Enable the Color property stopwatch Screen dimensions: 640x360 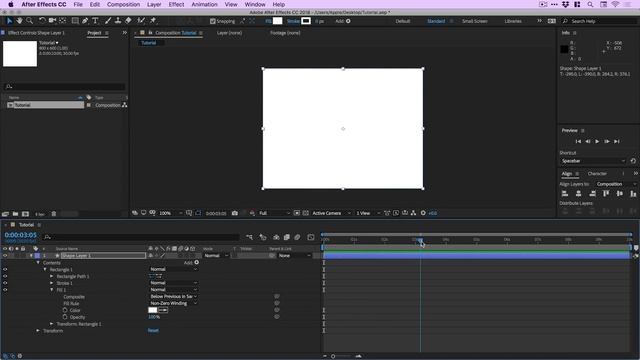click(65, 310)
